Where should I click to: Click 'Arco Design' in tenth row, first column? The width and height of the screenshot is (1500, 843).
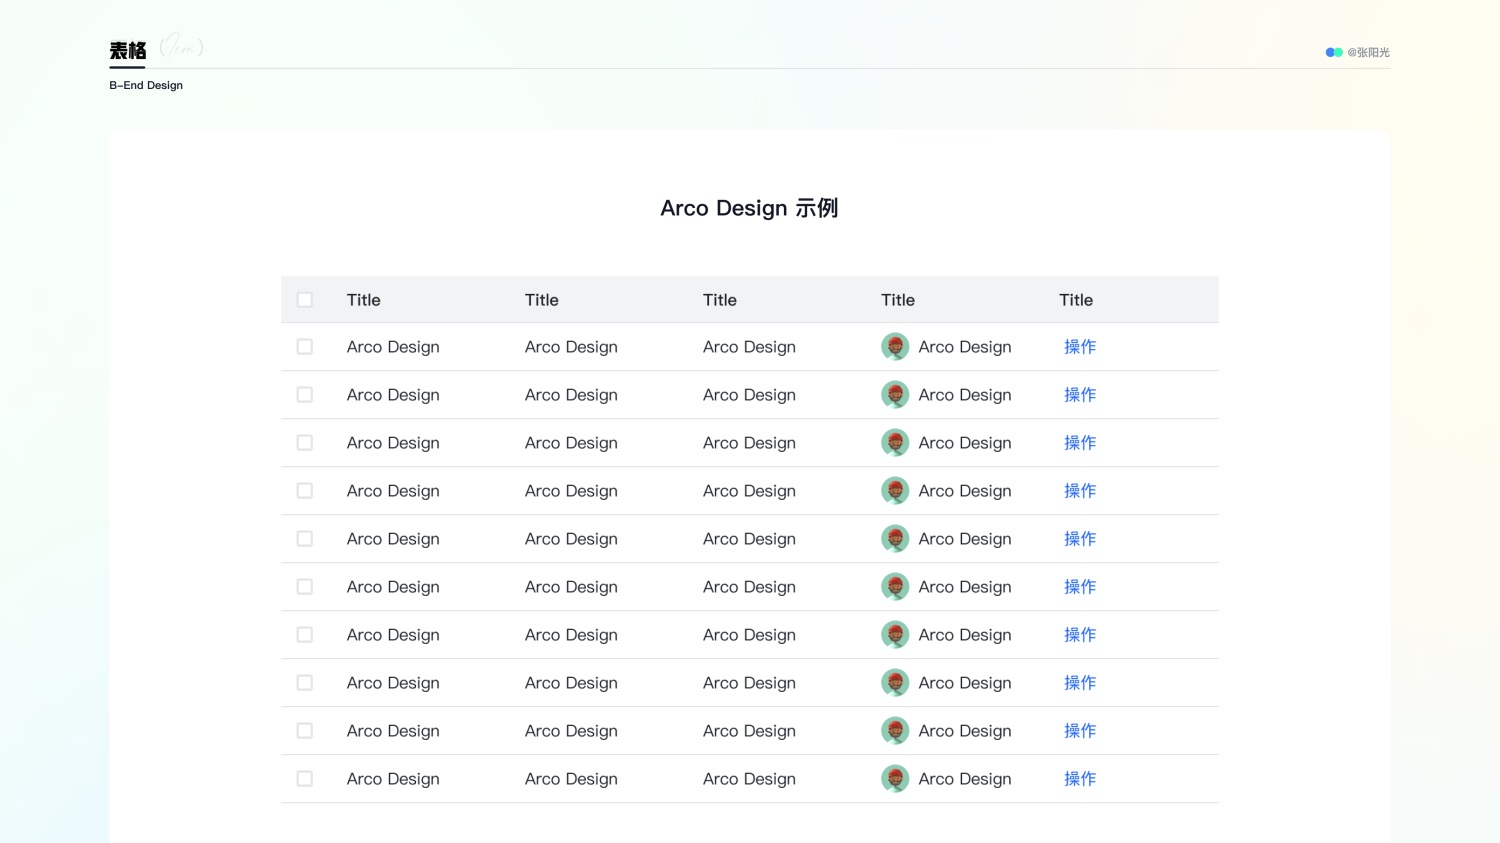(x=393, y=779)
